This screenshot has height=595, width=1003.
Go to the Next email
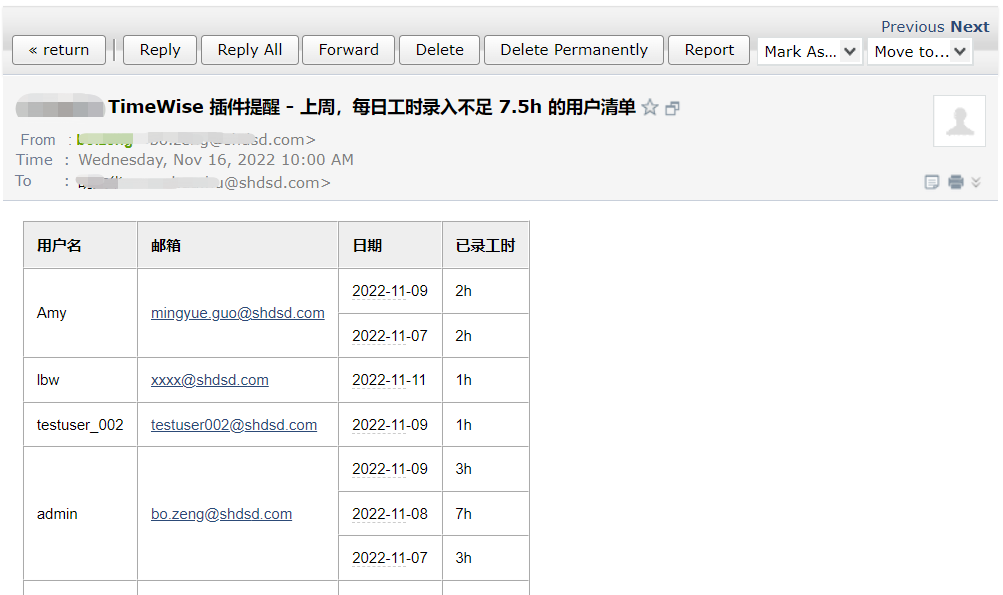point(970,27)
